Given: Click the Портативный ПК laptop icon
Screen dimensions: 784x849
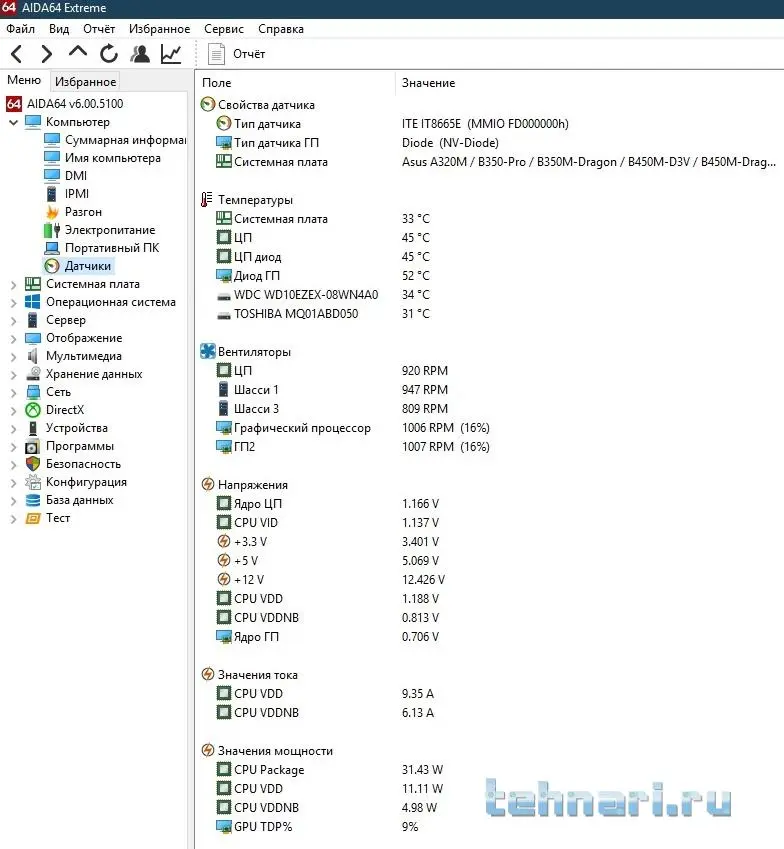Looking at the screenshot, I should point(51,248).
